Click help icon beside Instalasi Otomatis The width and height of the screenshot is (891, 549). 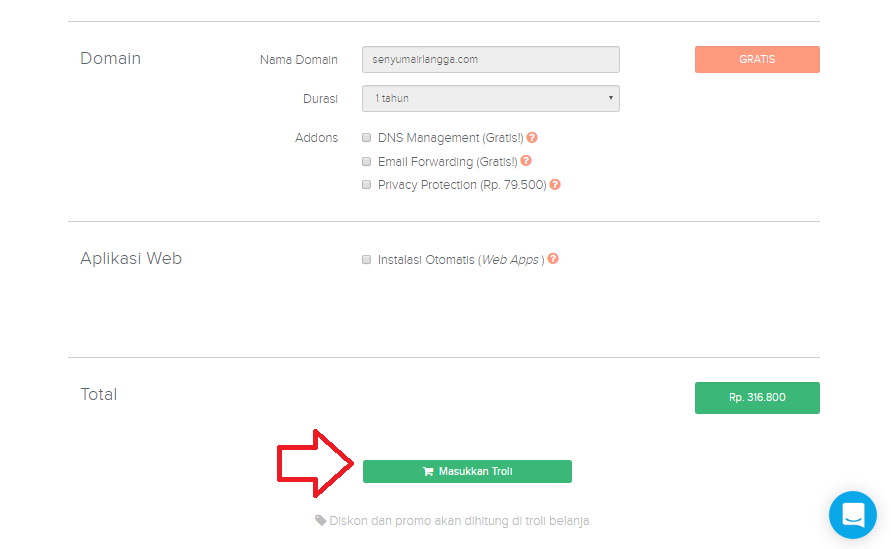553,259
